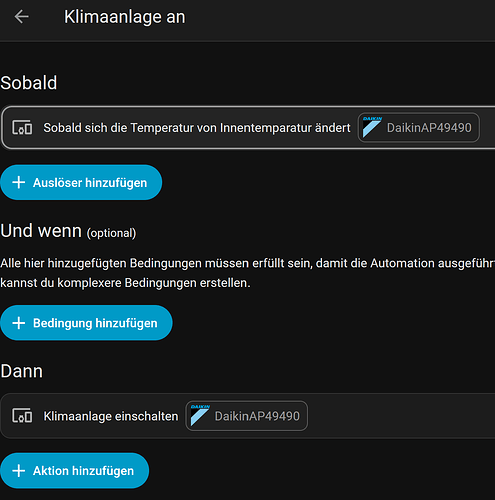Open the DaikinAP49490 chip in the trigger row
This screenshot has width=495, height=500.
(419, 128)
